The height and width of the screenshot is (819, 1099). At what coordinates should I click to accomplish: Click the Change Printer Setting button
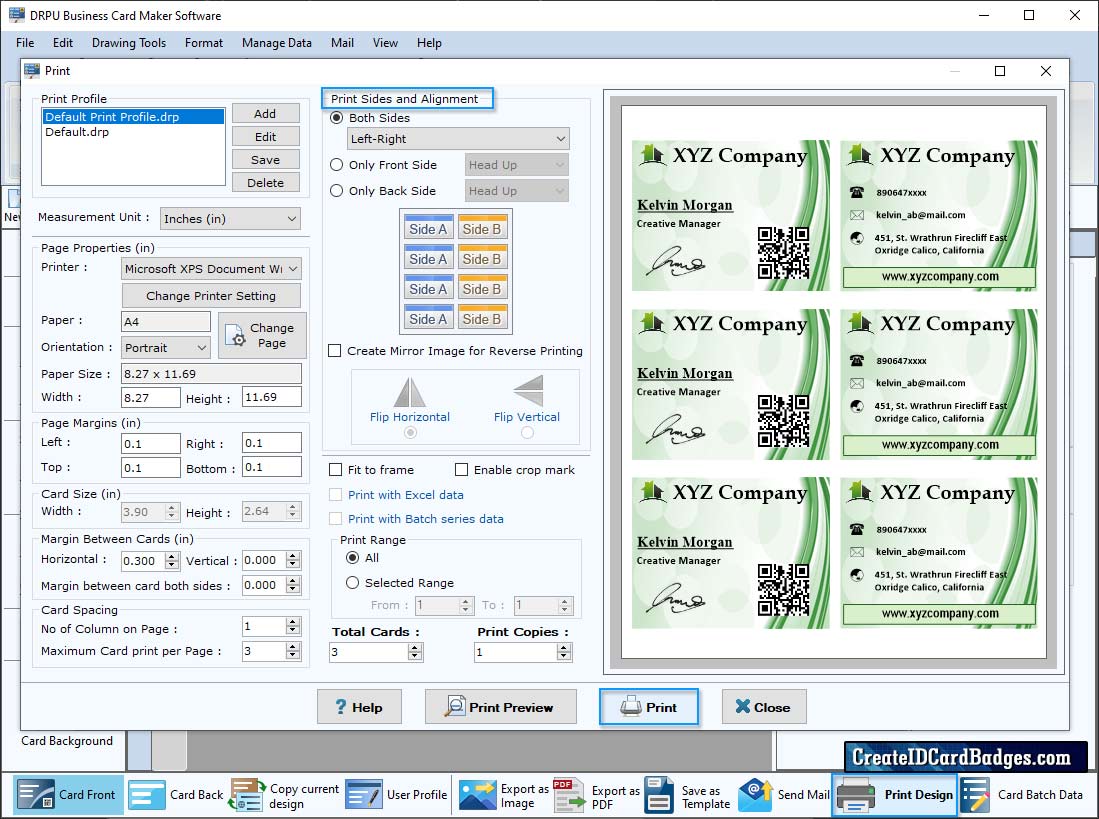point(211,296)
